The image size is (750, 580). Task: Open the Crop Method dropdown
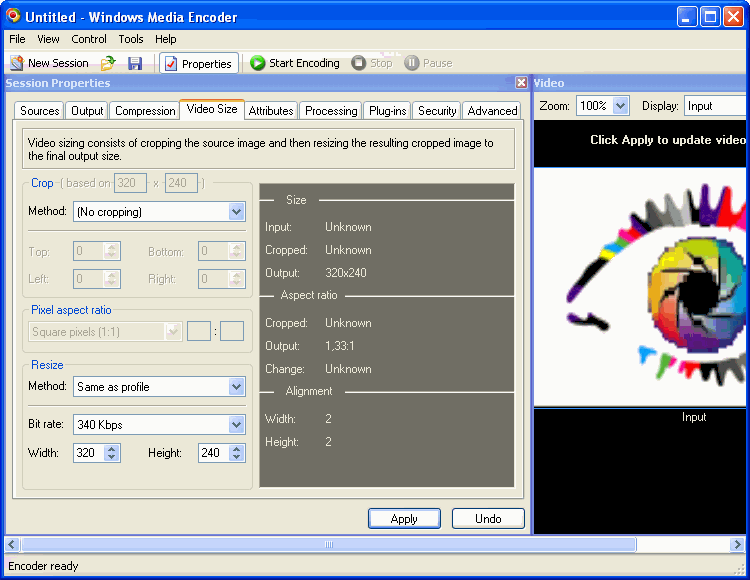tap(236, 212)
